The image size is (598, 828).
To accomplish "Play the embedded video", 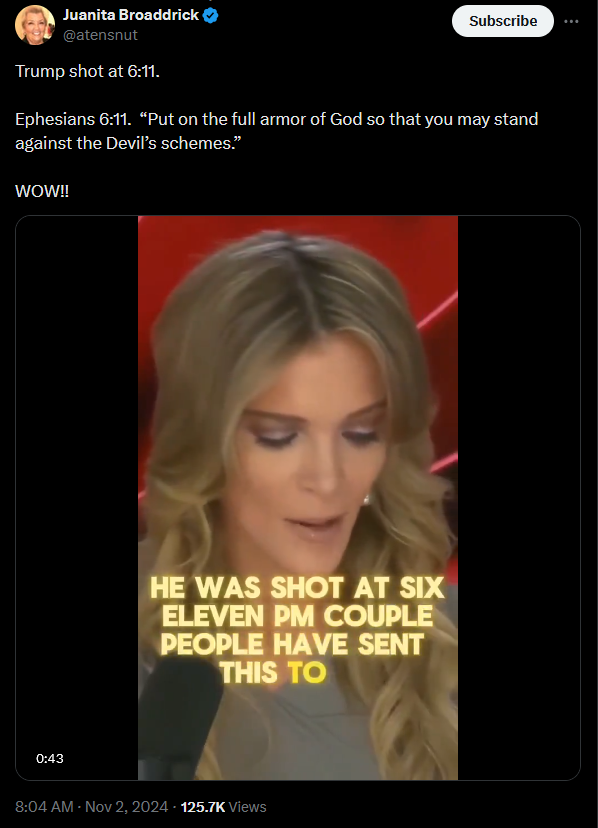I will (298, 497).
